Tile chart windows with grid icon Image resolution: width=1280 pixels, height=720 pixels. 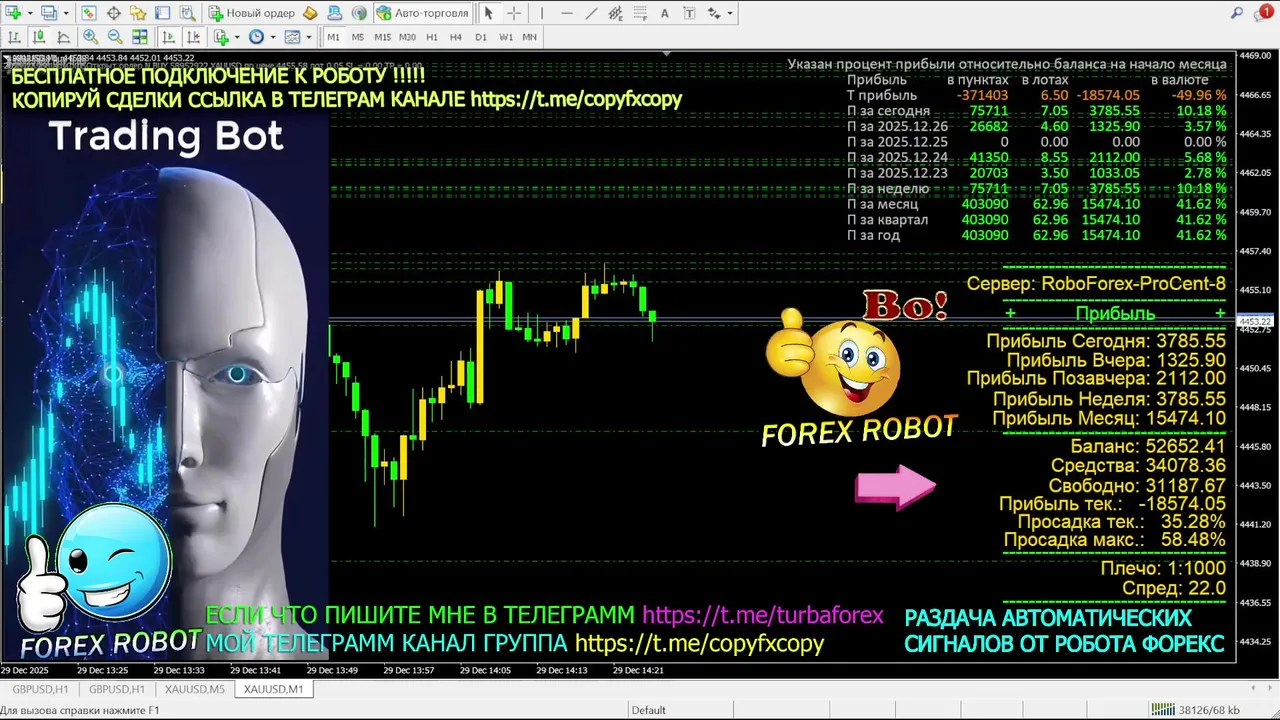click(140, 37)
